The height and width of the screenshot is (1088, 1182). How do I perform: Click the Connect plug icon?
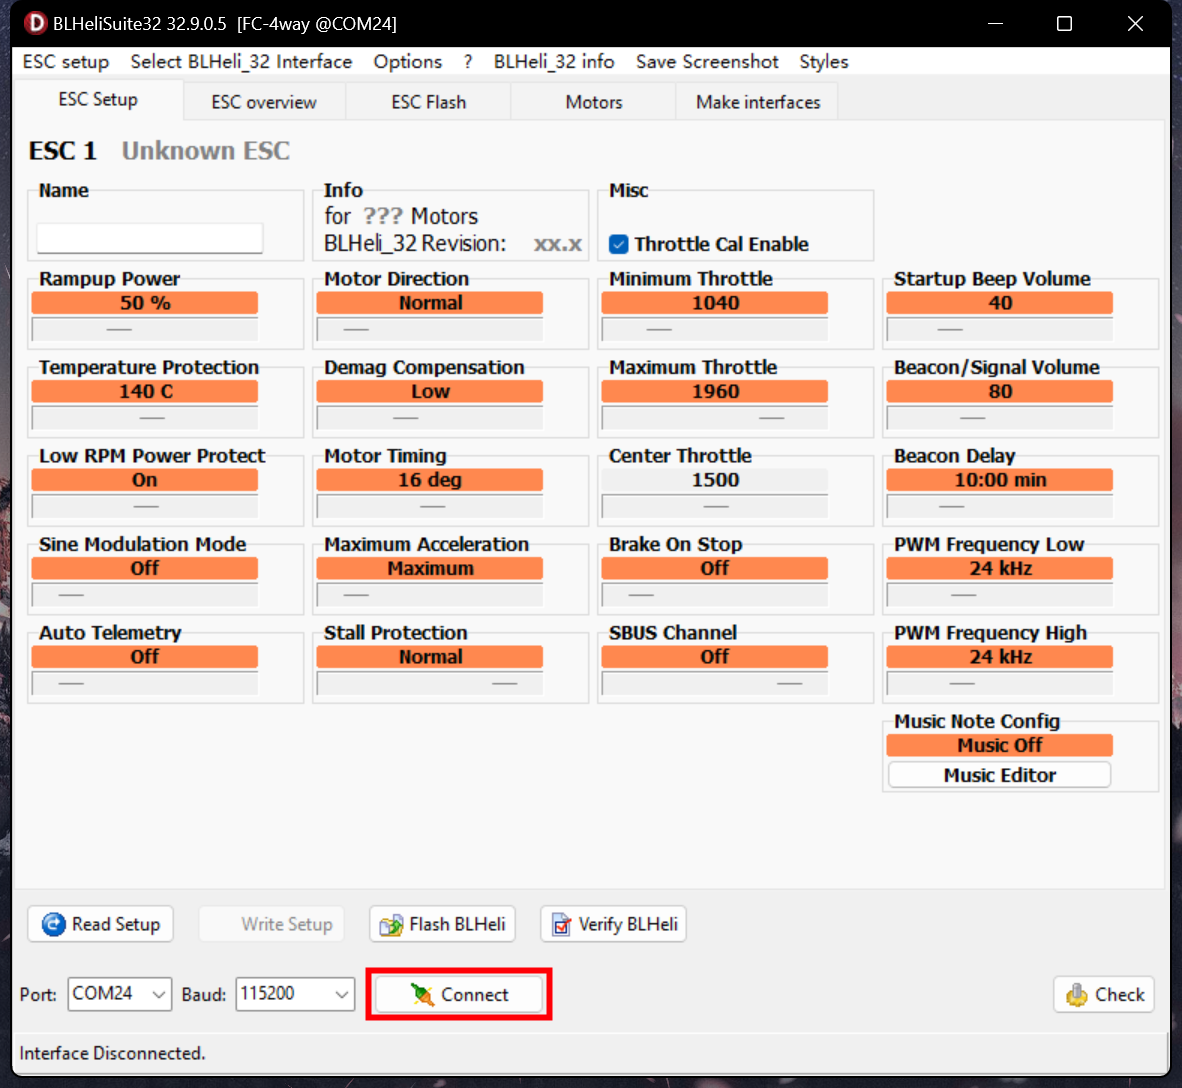coord(422,995)
